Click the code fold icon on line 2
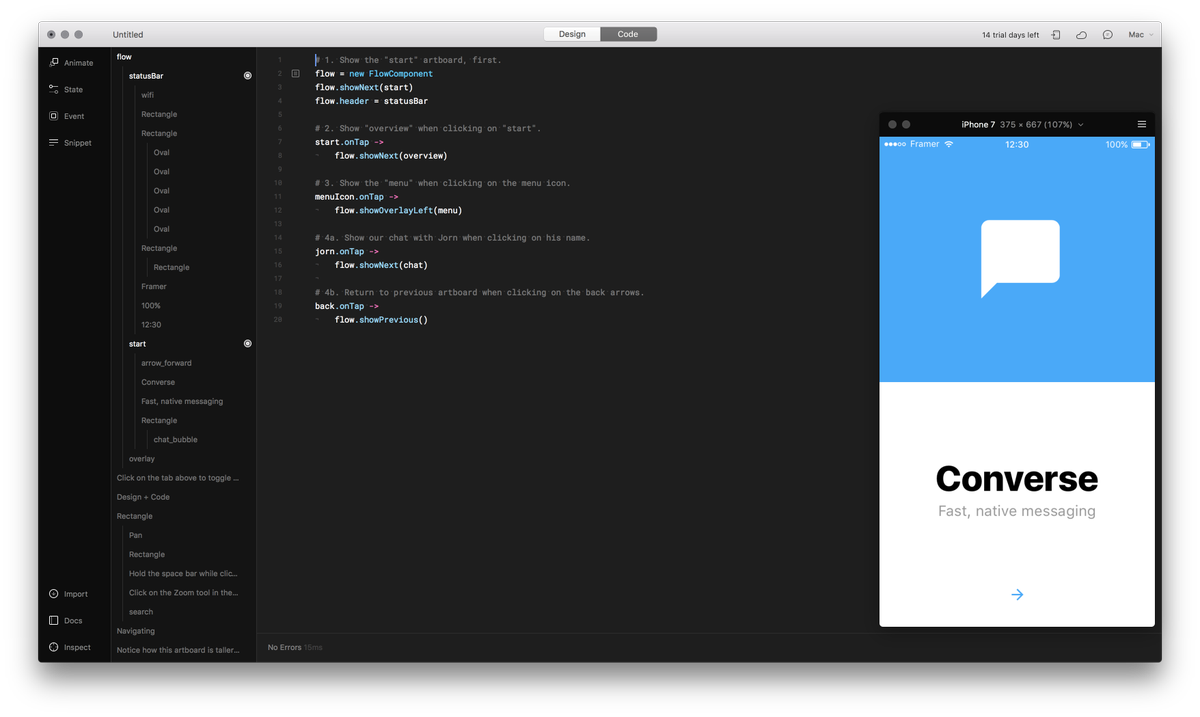The width and height of the screenshot is (1200, 717). click(x=296, y=74)
